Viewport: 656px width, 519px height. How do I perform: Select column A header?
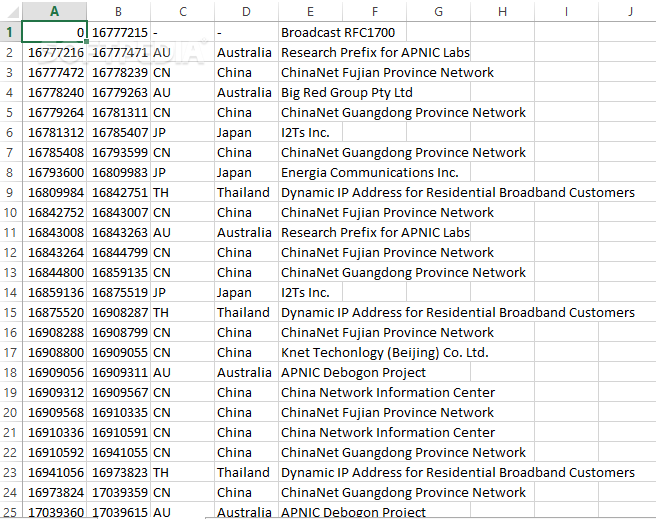point(54,11)
